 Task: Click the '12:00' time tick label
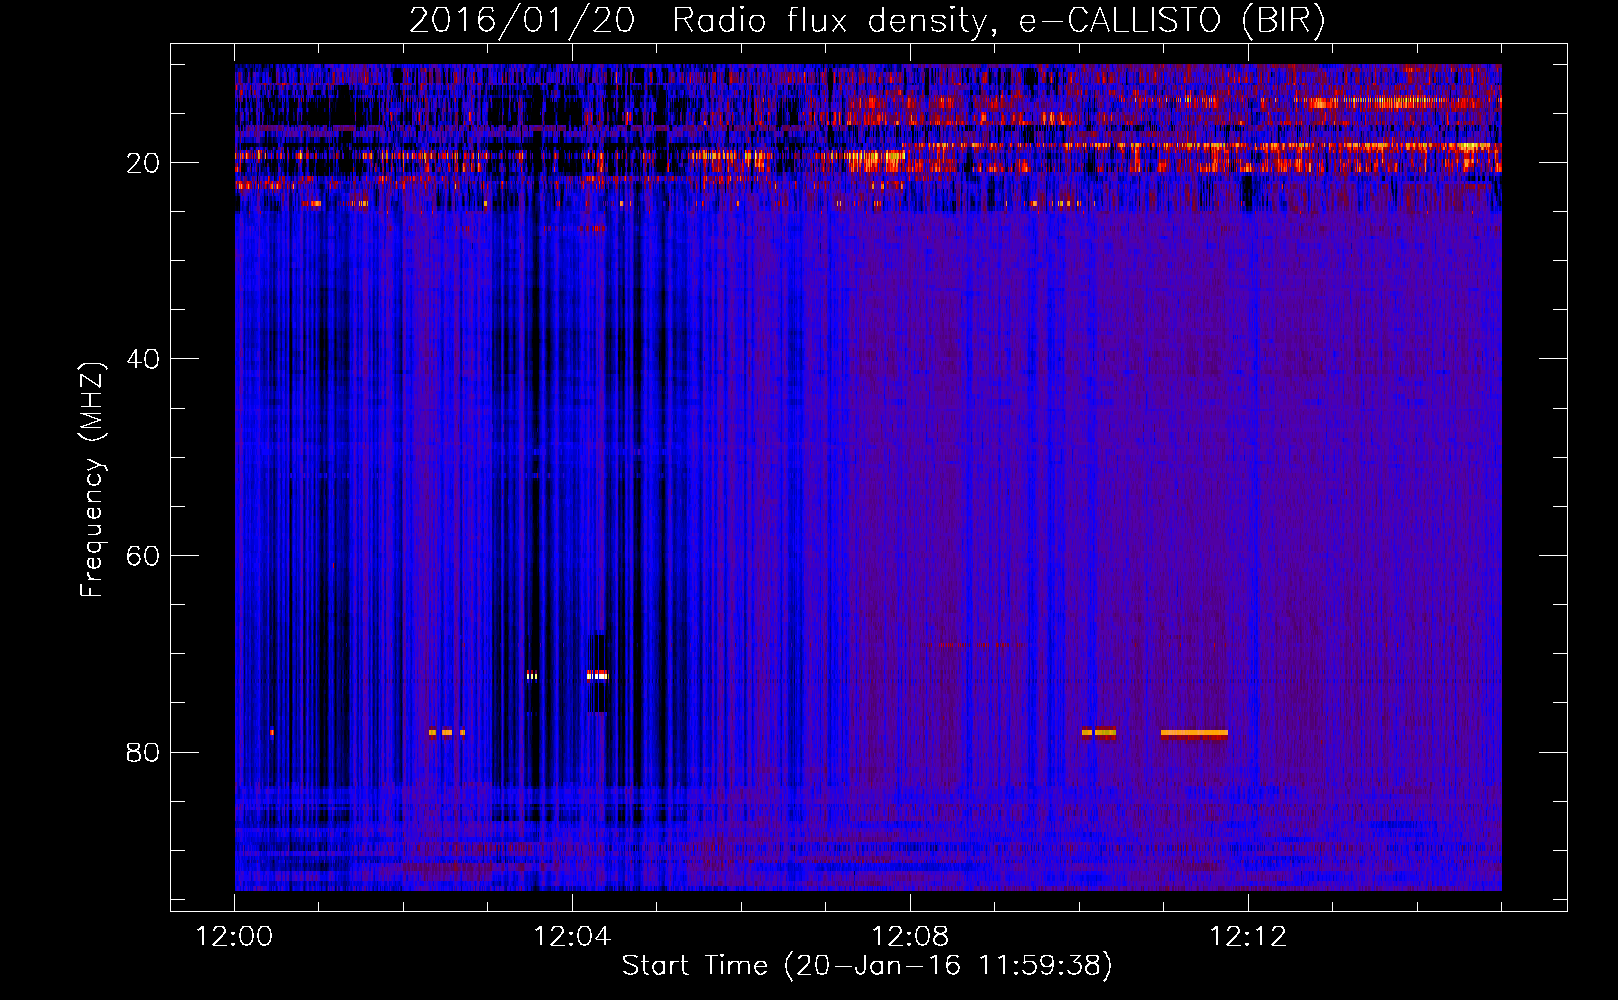(x=234, y=937)
